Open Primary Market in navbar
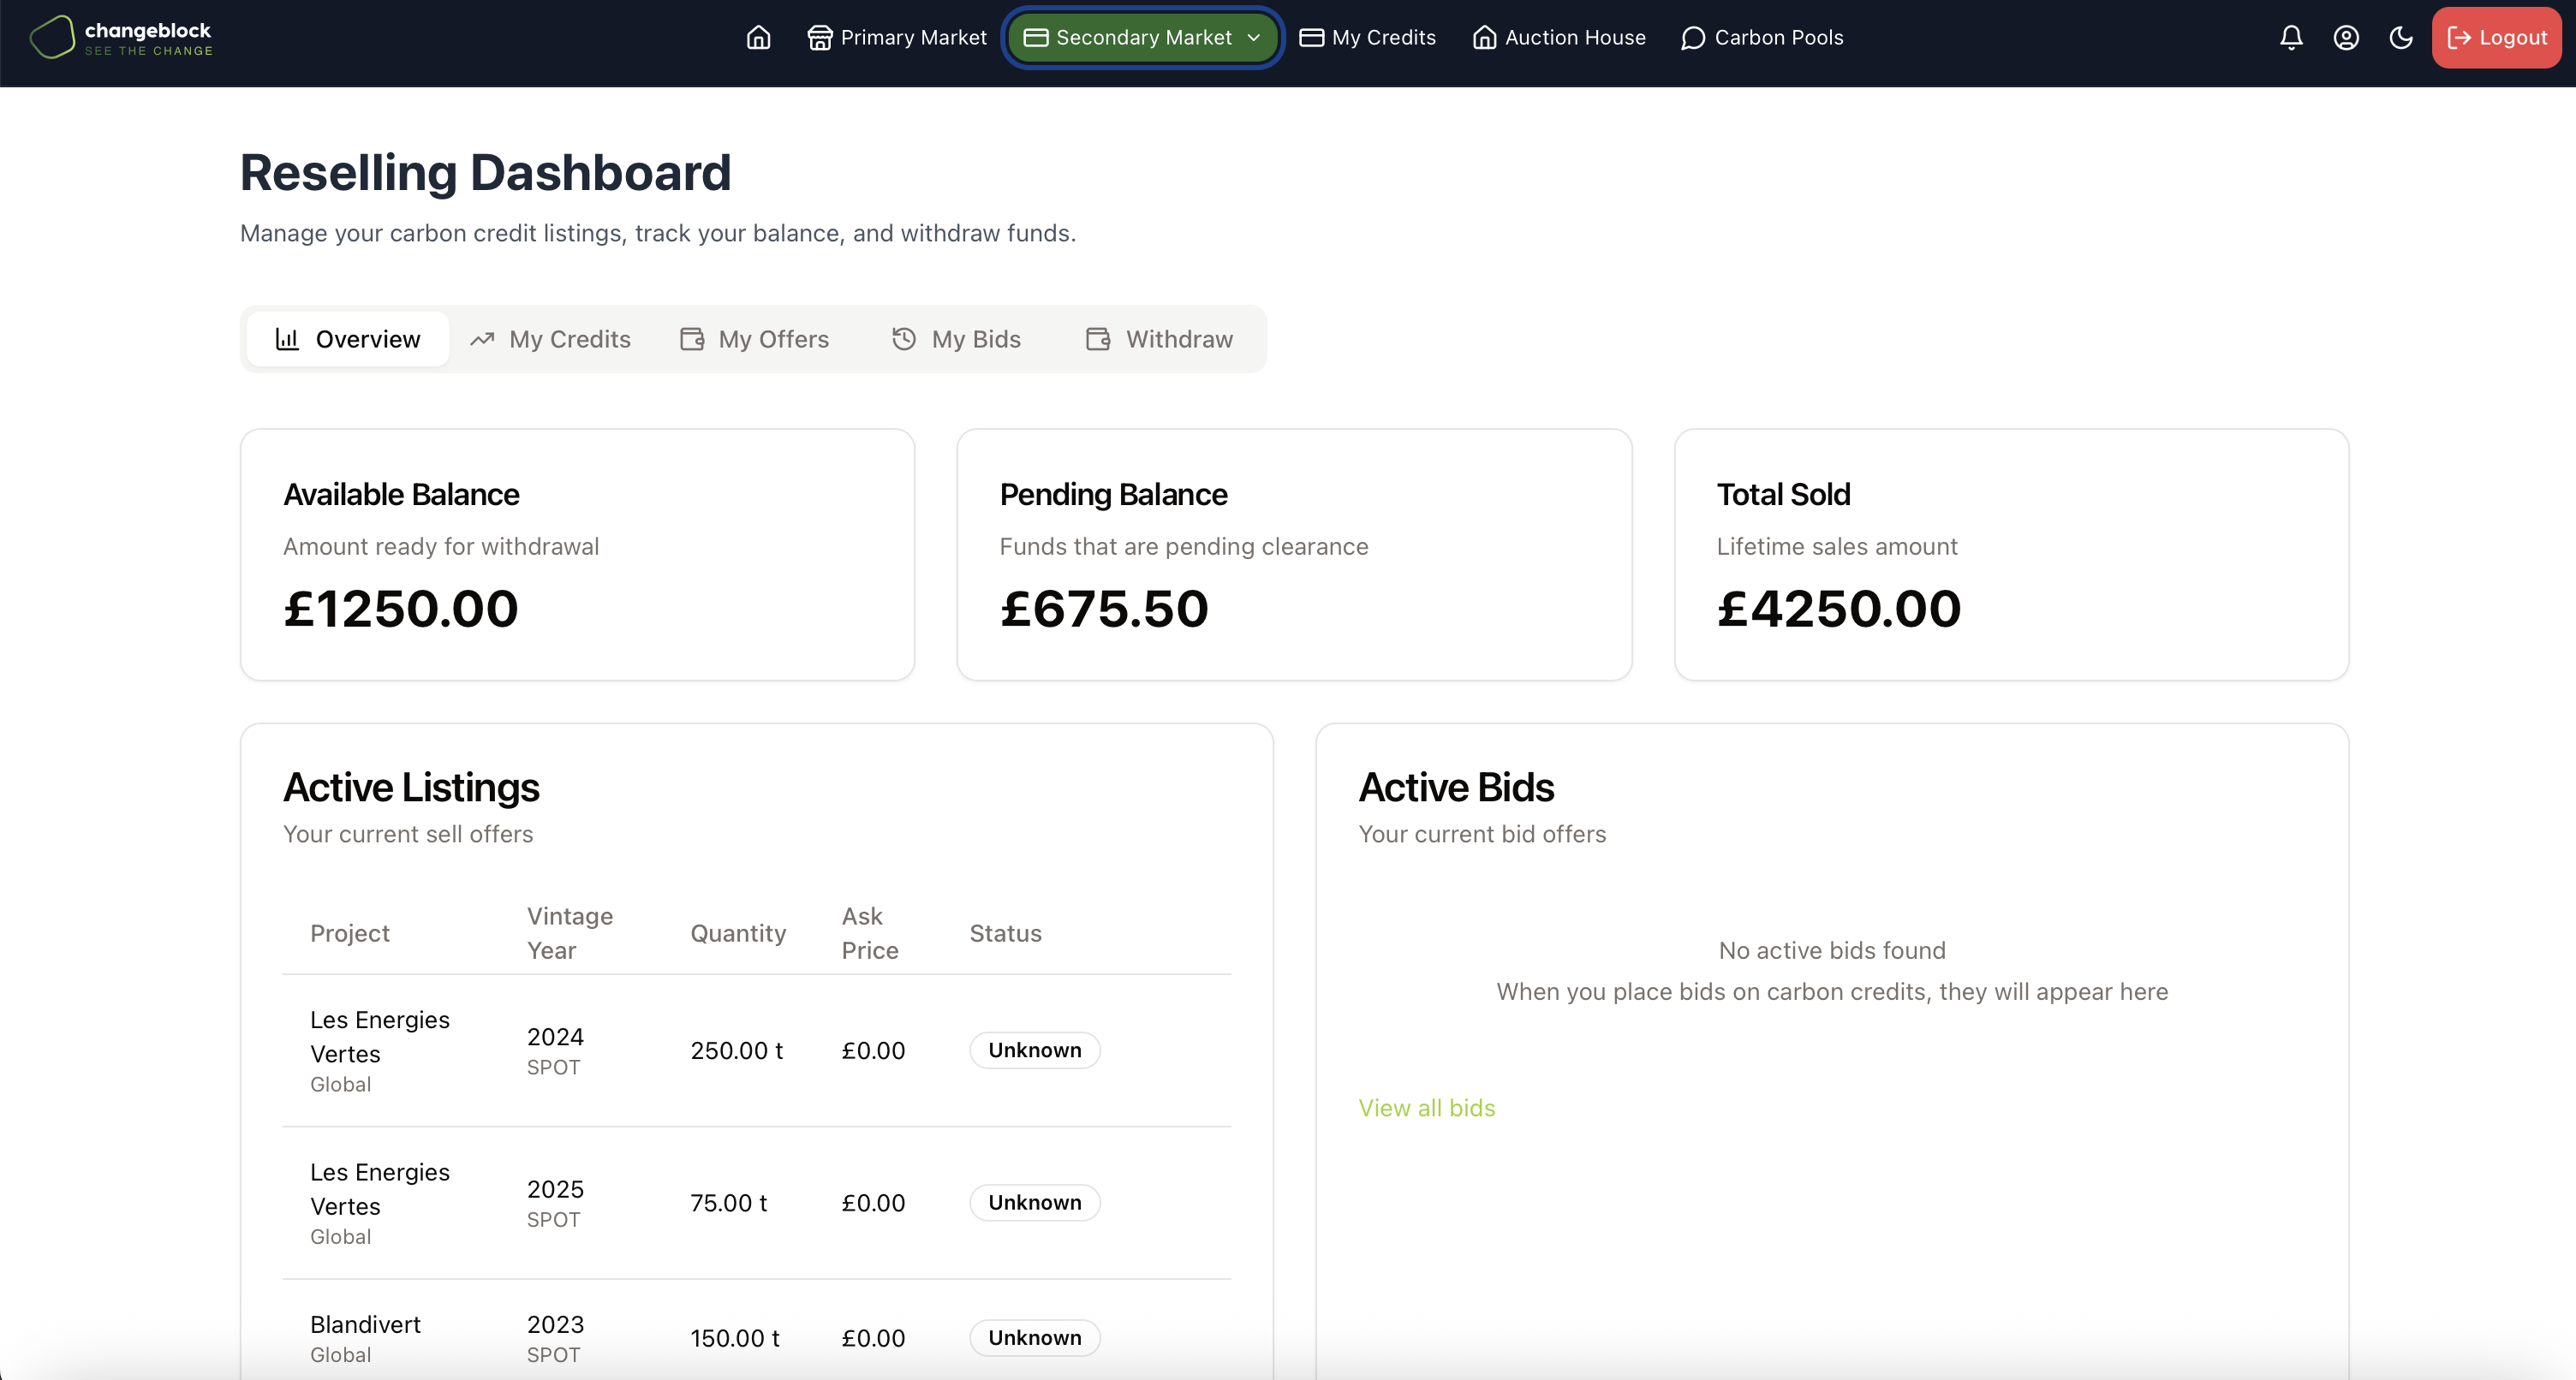This screenshot has height=1380, width=2576. click(897, 38)
